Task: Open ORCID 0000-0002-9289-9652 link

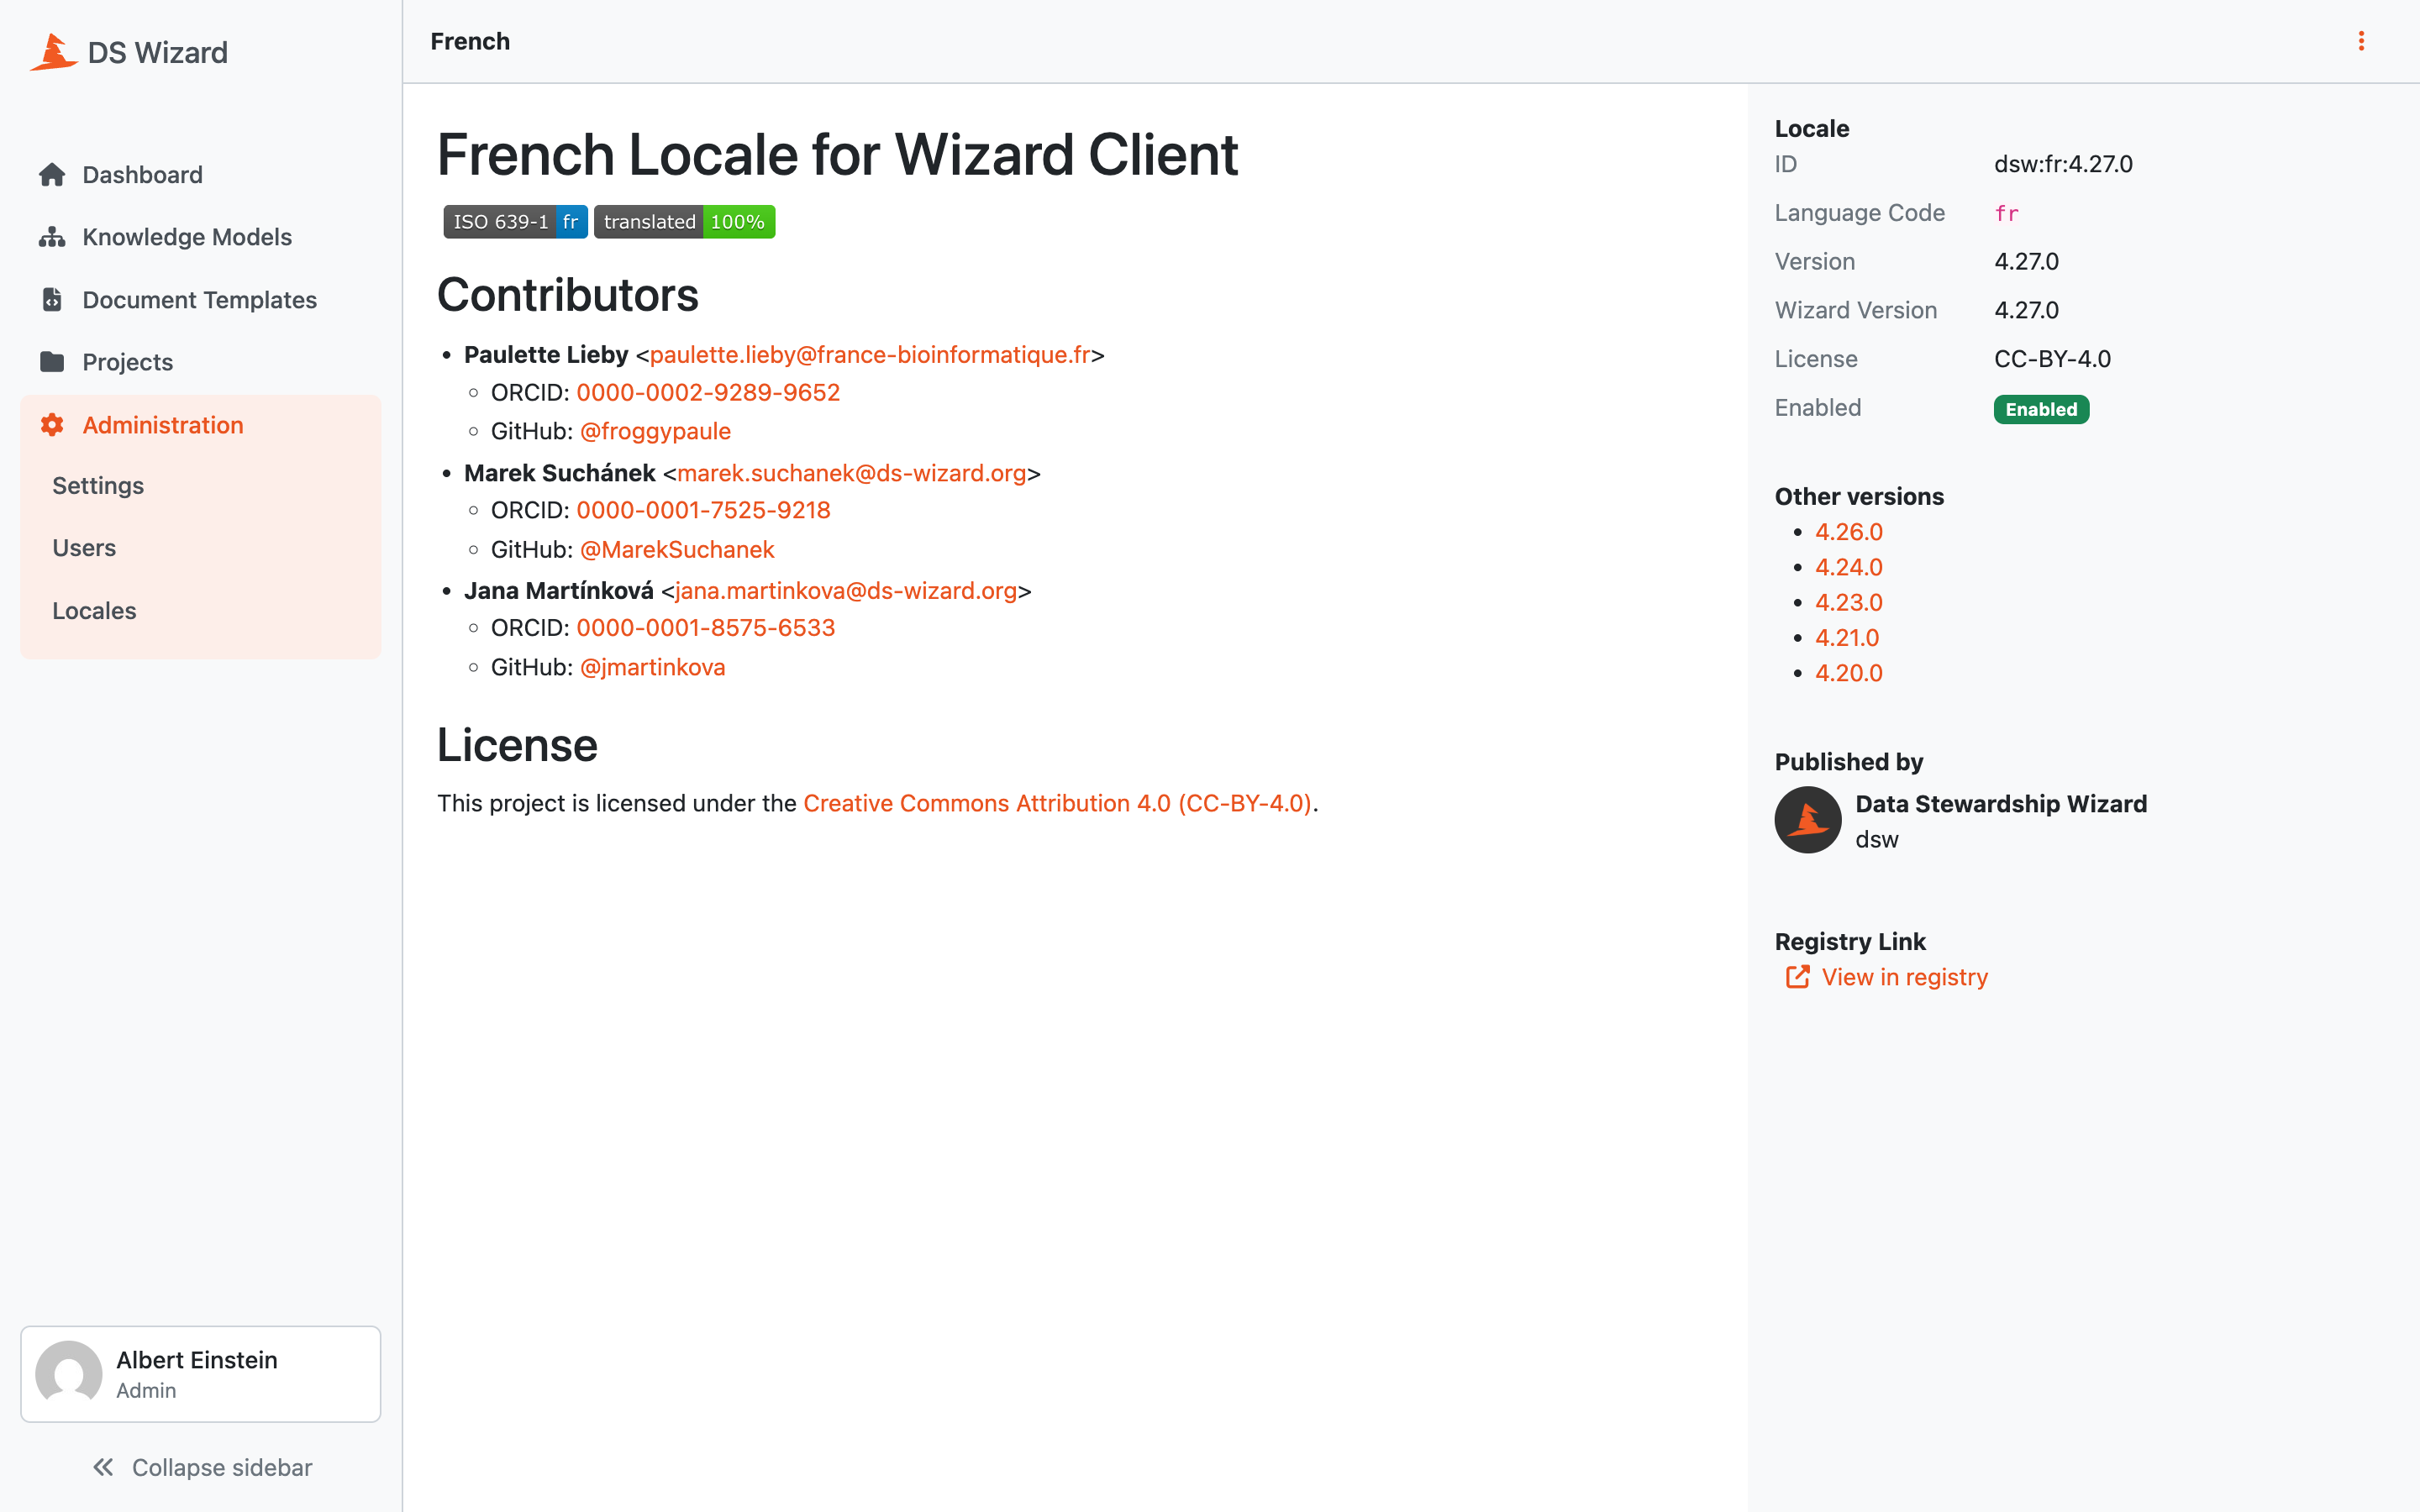Action: pyautogui.click(x=708, y=393)
